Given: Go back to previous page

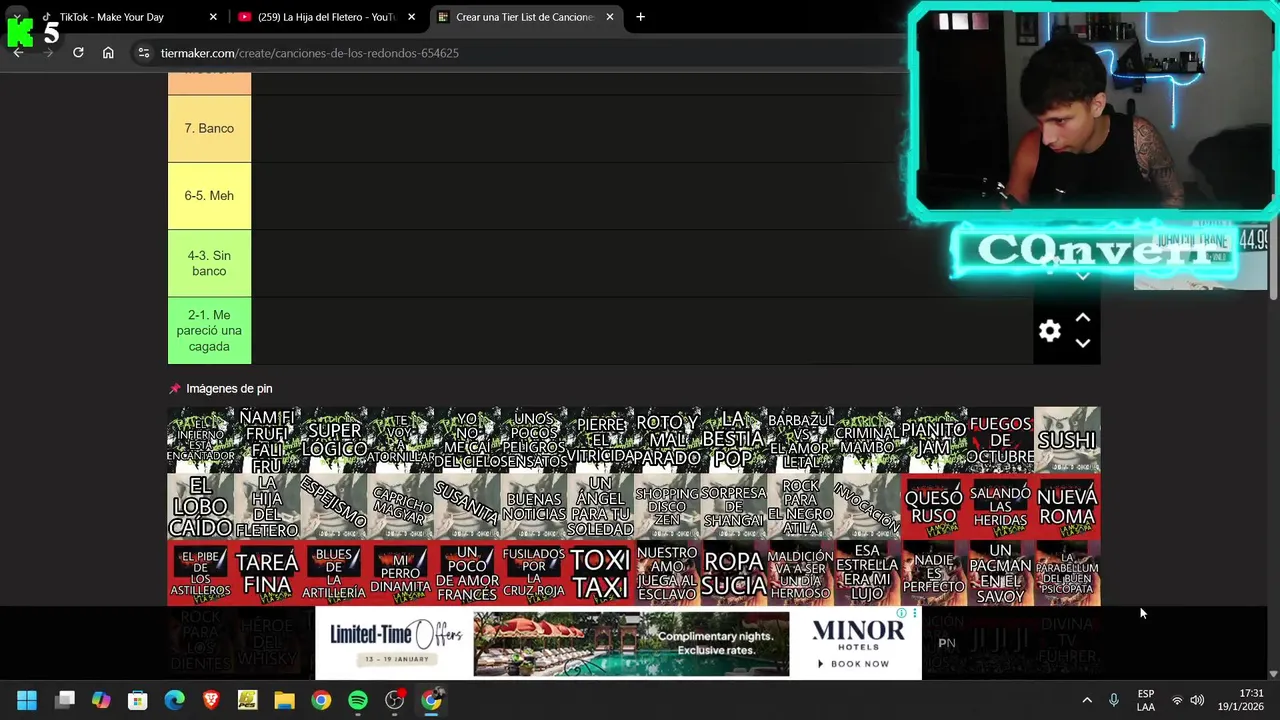Looking at the screenshot, I should coord(18,53).
